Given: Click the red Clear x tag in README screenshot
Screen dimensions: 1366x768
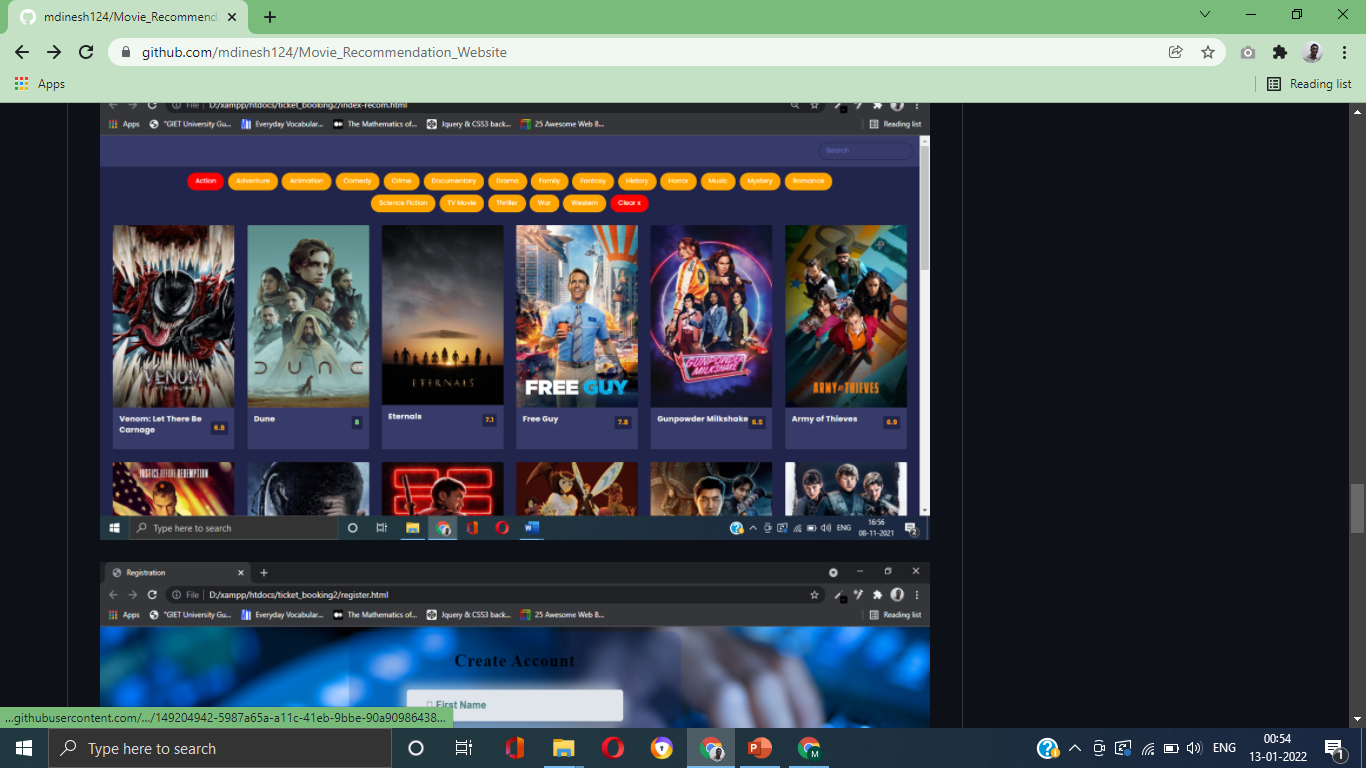Looking at the screenshot, I should pyautogui.click(x=629, y=203).
